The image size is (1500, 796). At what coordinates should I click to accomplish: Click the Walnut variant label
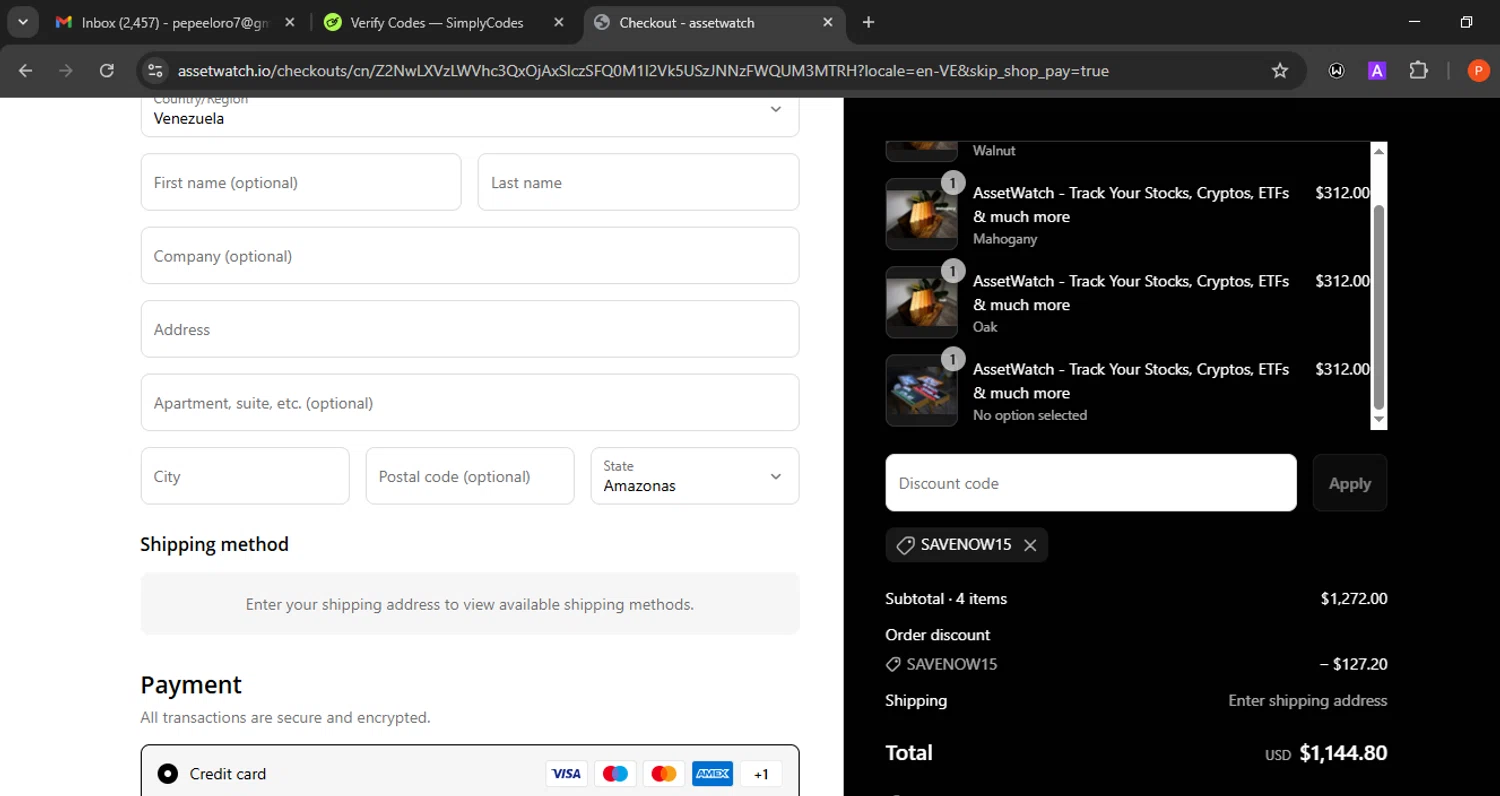tap(994, 151)
